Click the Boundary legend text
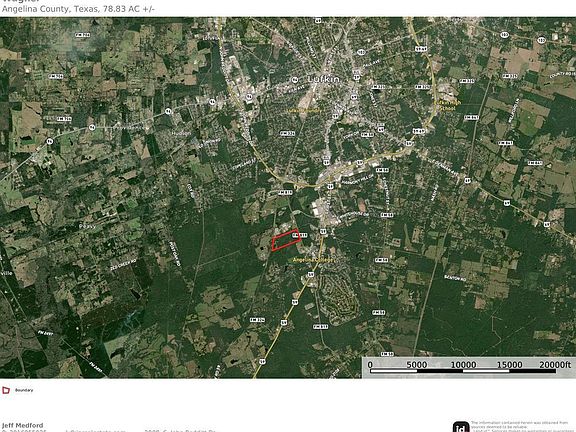Image resolution: width=576 pixels, height=432 pixels. 24,390
